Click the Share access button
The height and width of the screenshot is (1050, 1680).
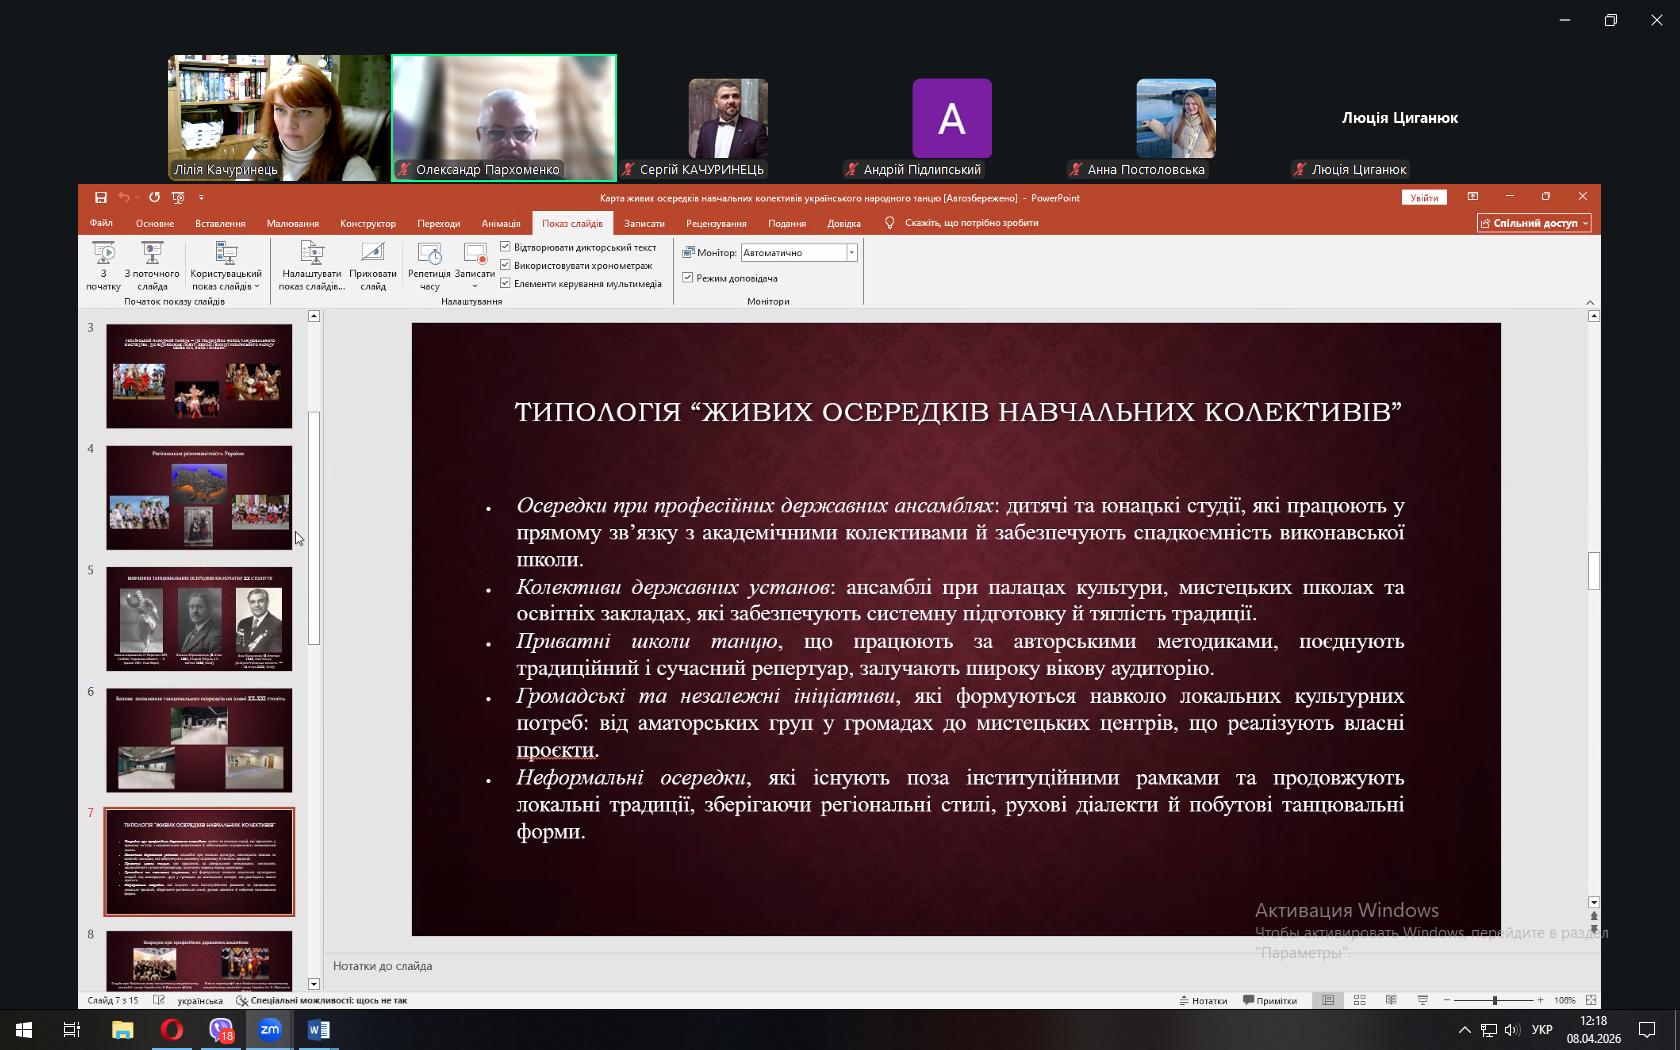coord(1534,223)
